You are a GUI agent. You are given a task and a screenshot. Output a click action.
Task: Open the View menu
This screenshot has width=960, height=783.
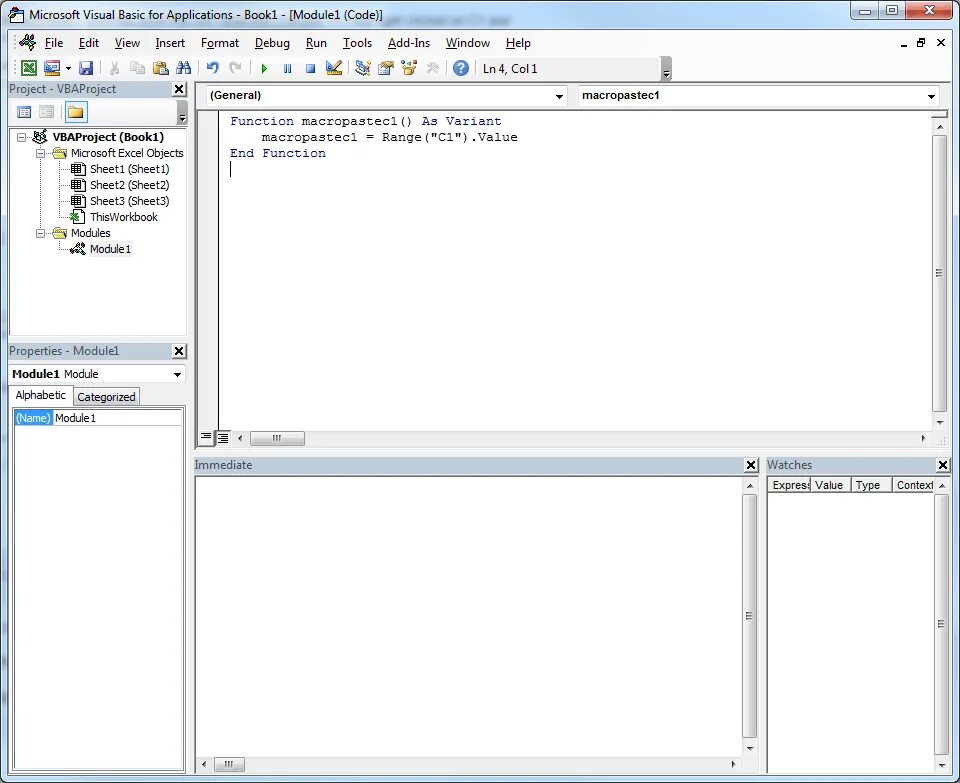point(127,43)
